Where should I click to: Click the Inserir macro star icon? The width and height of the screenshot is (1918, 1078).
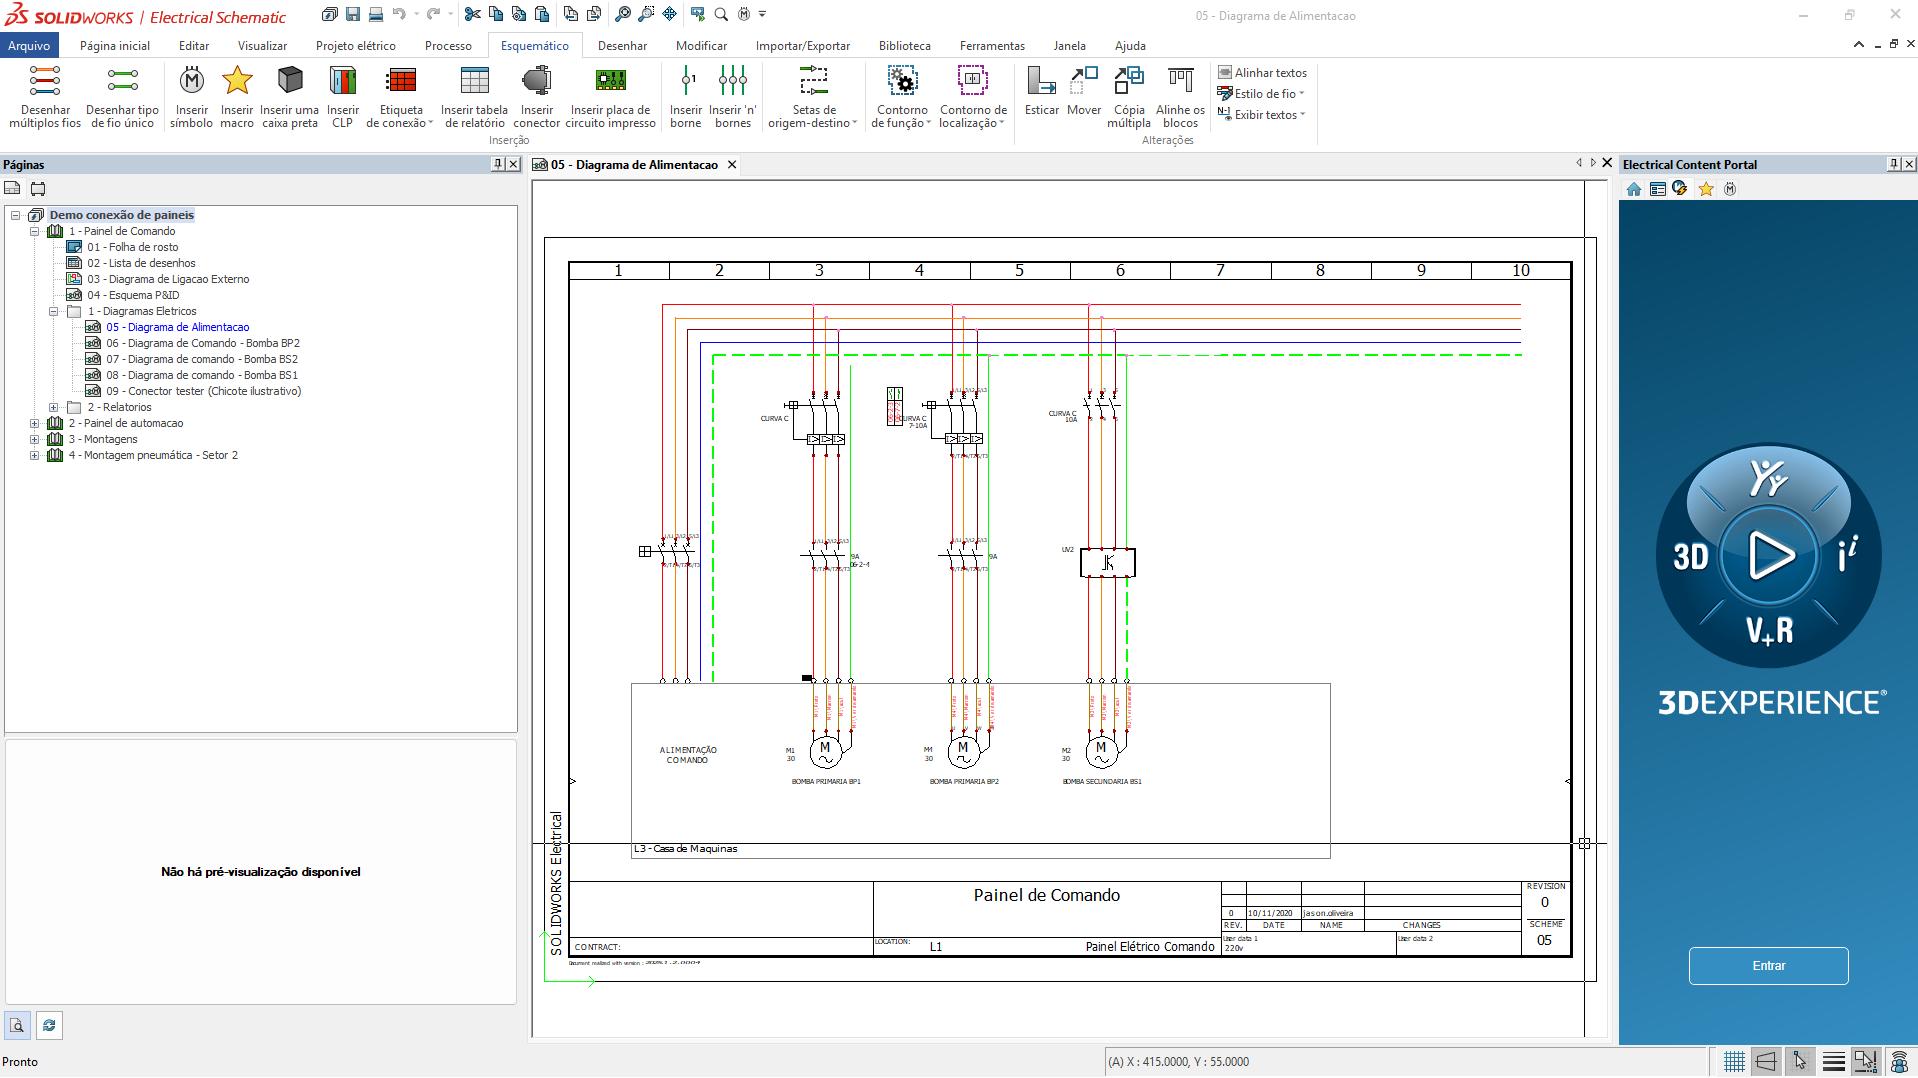[237, 80]
